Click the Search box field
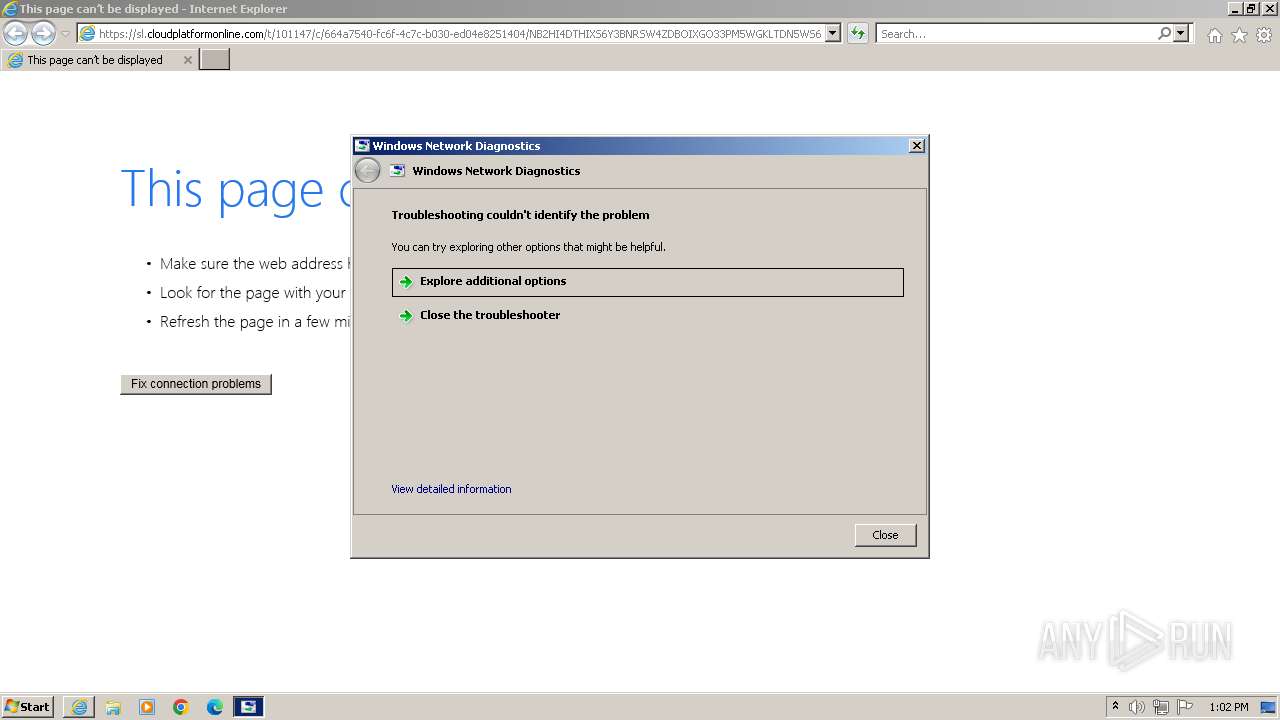Screen dimensions: 1280x720 (1015, 34)
